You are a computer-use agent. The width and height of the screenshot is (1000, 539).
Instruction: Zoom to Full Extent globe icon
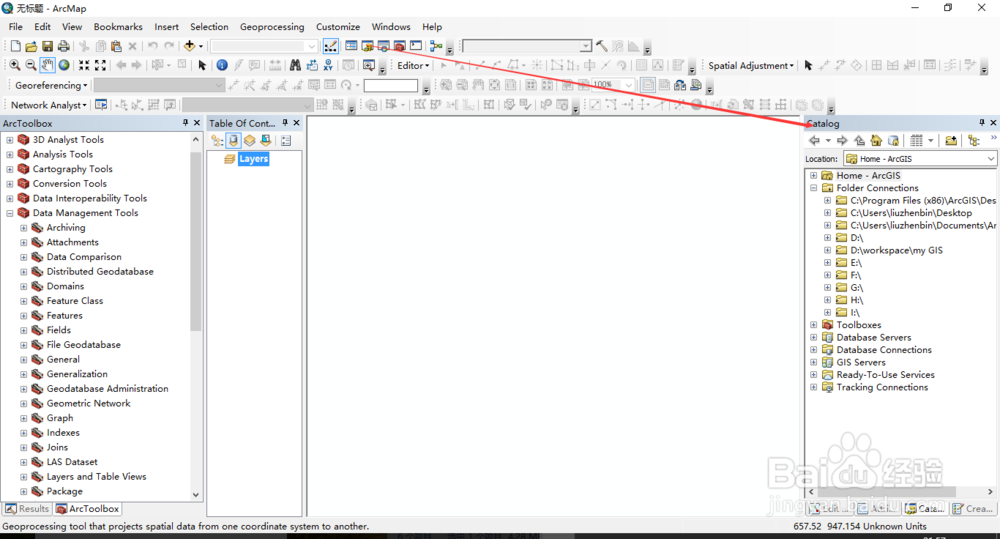(64, 65)
